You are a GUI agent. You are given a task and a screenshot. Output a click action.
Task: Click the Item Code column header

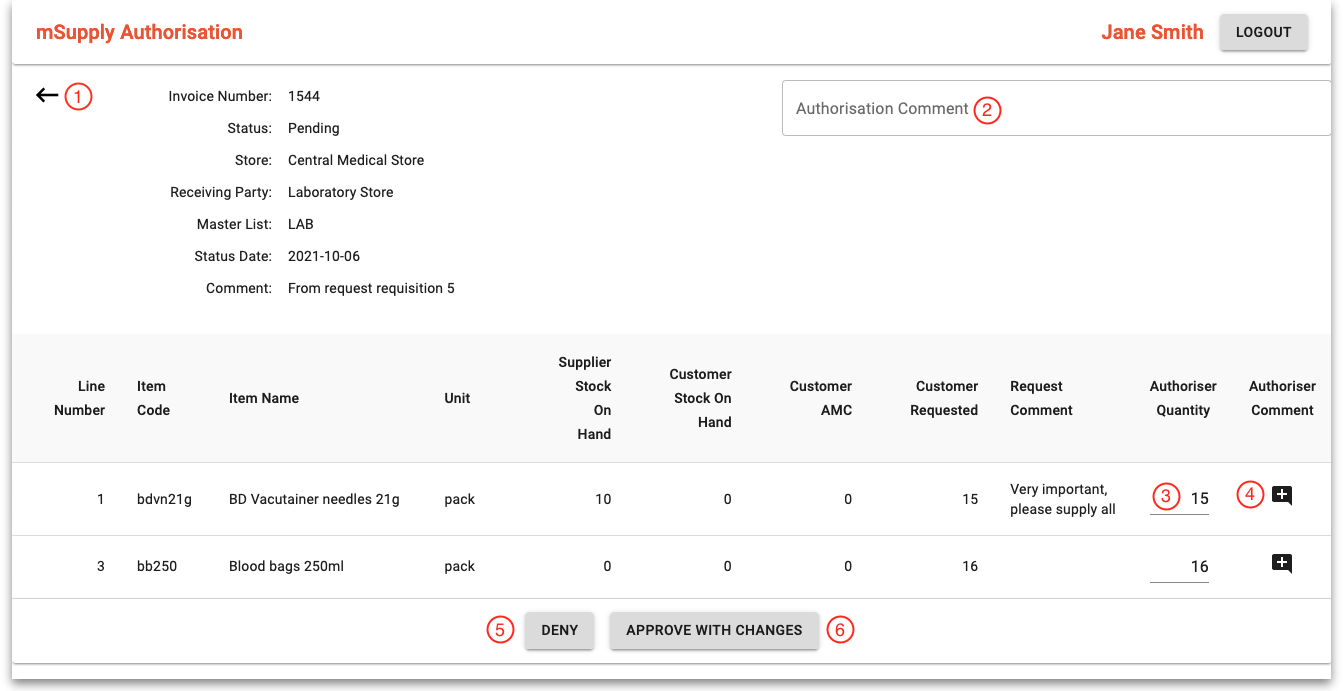[153, 398]
